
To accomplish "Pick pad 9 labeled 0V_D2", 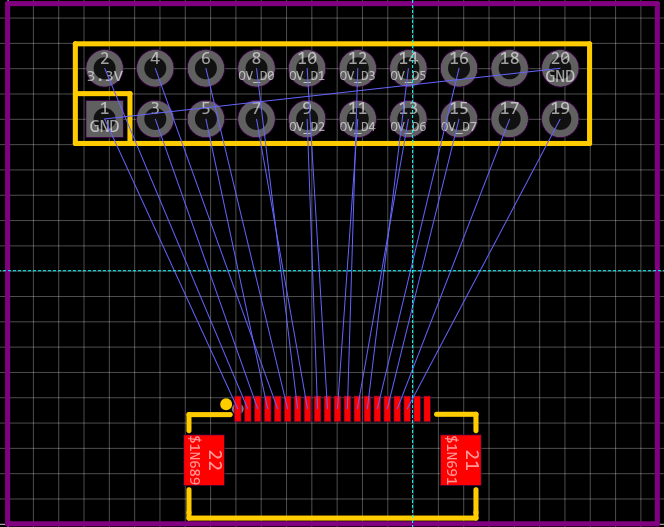I will (307, 119).
